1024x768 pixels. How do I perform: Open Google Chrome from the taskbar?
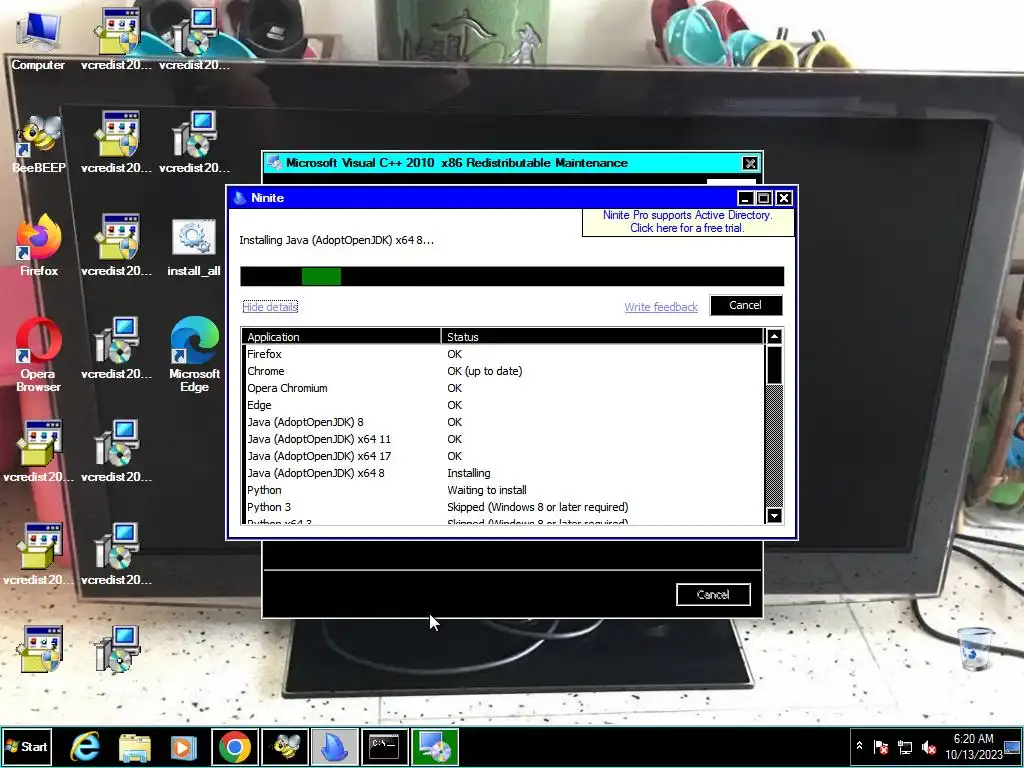(x=235, y=747)
